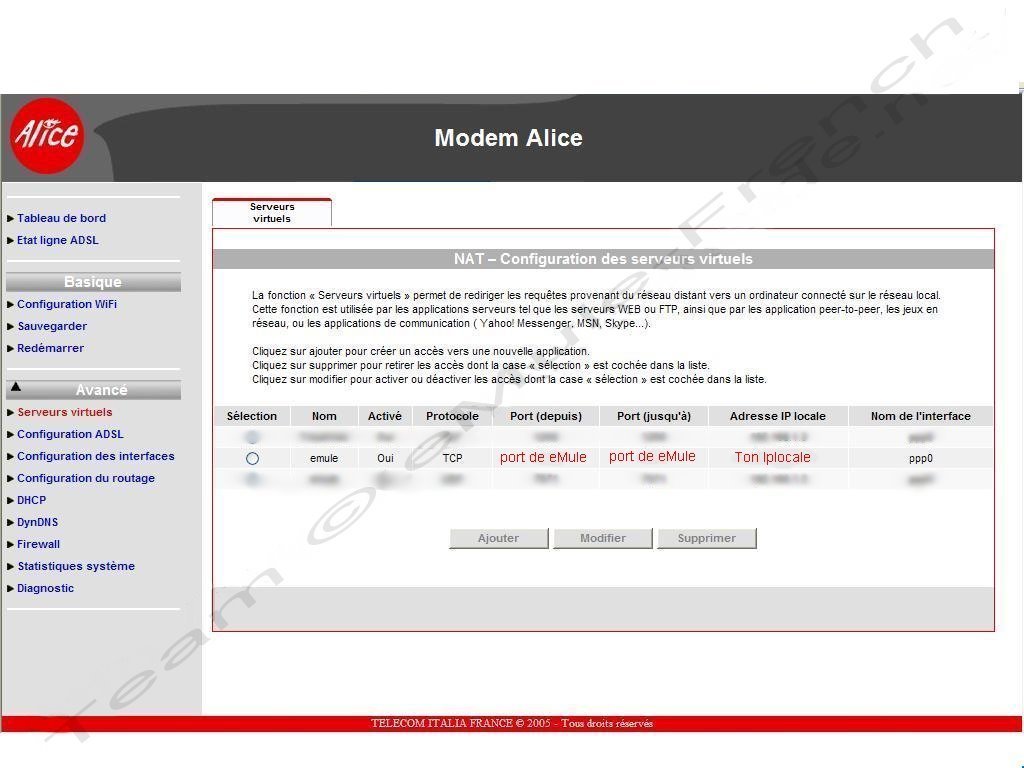
Task: Click the Basique section header
Action: point(93,282)
